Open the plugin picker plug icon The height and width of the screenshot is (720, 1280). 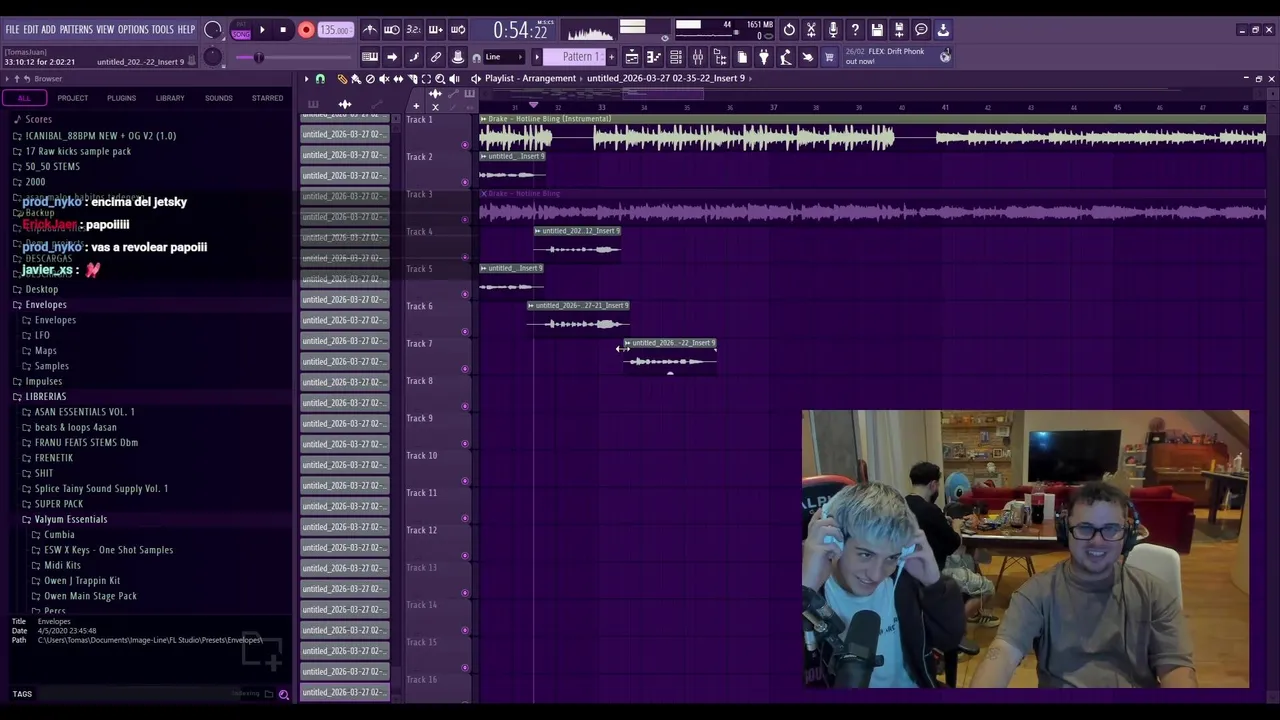pos(763,57)
